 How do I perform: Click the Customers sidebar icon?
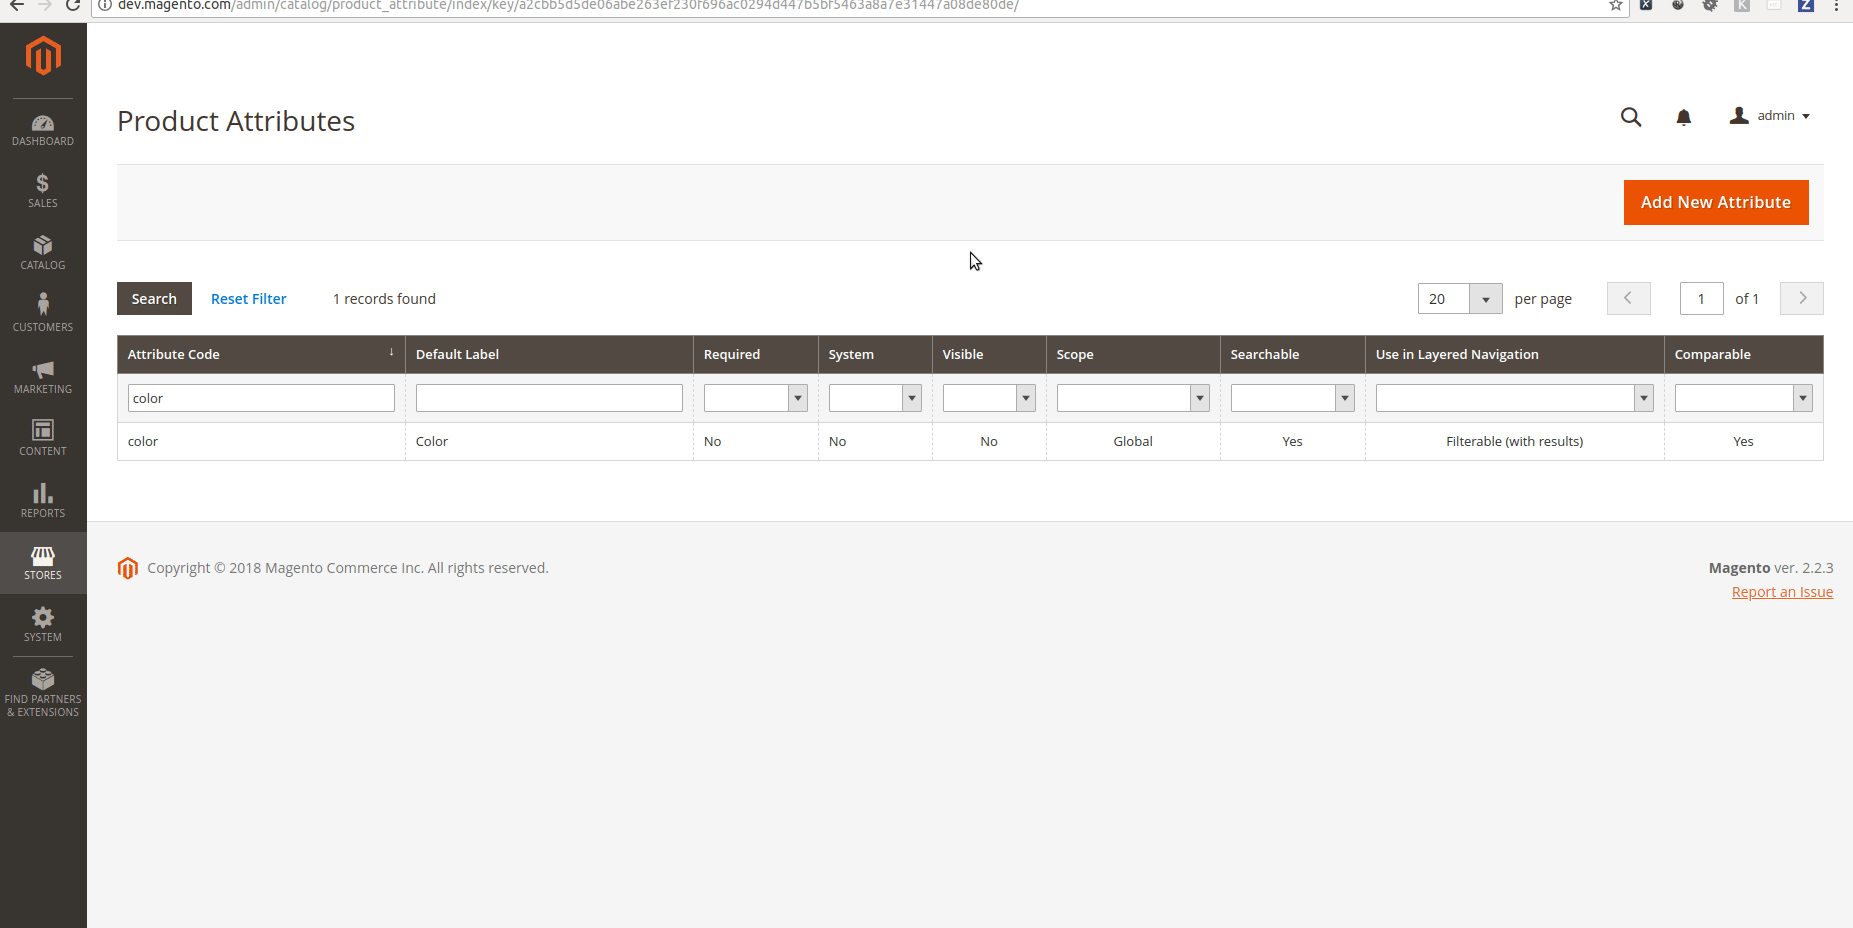[x=42, y=310]
